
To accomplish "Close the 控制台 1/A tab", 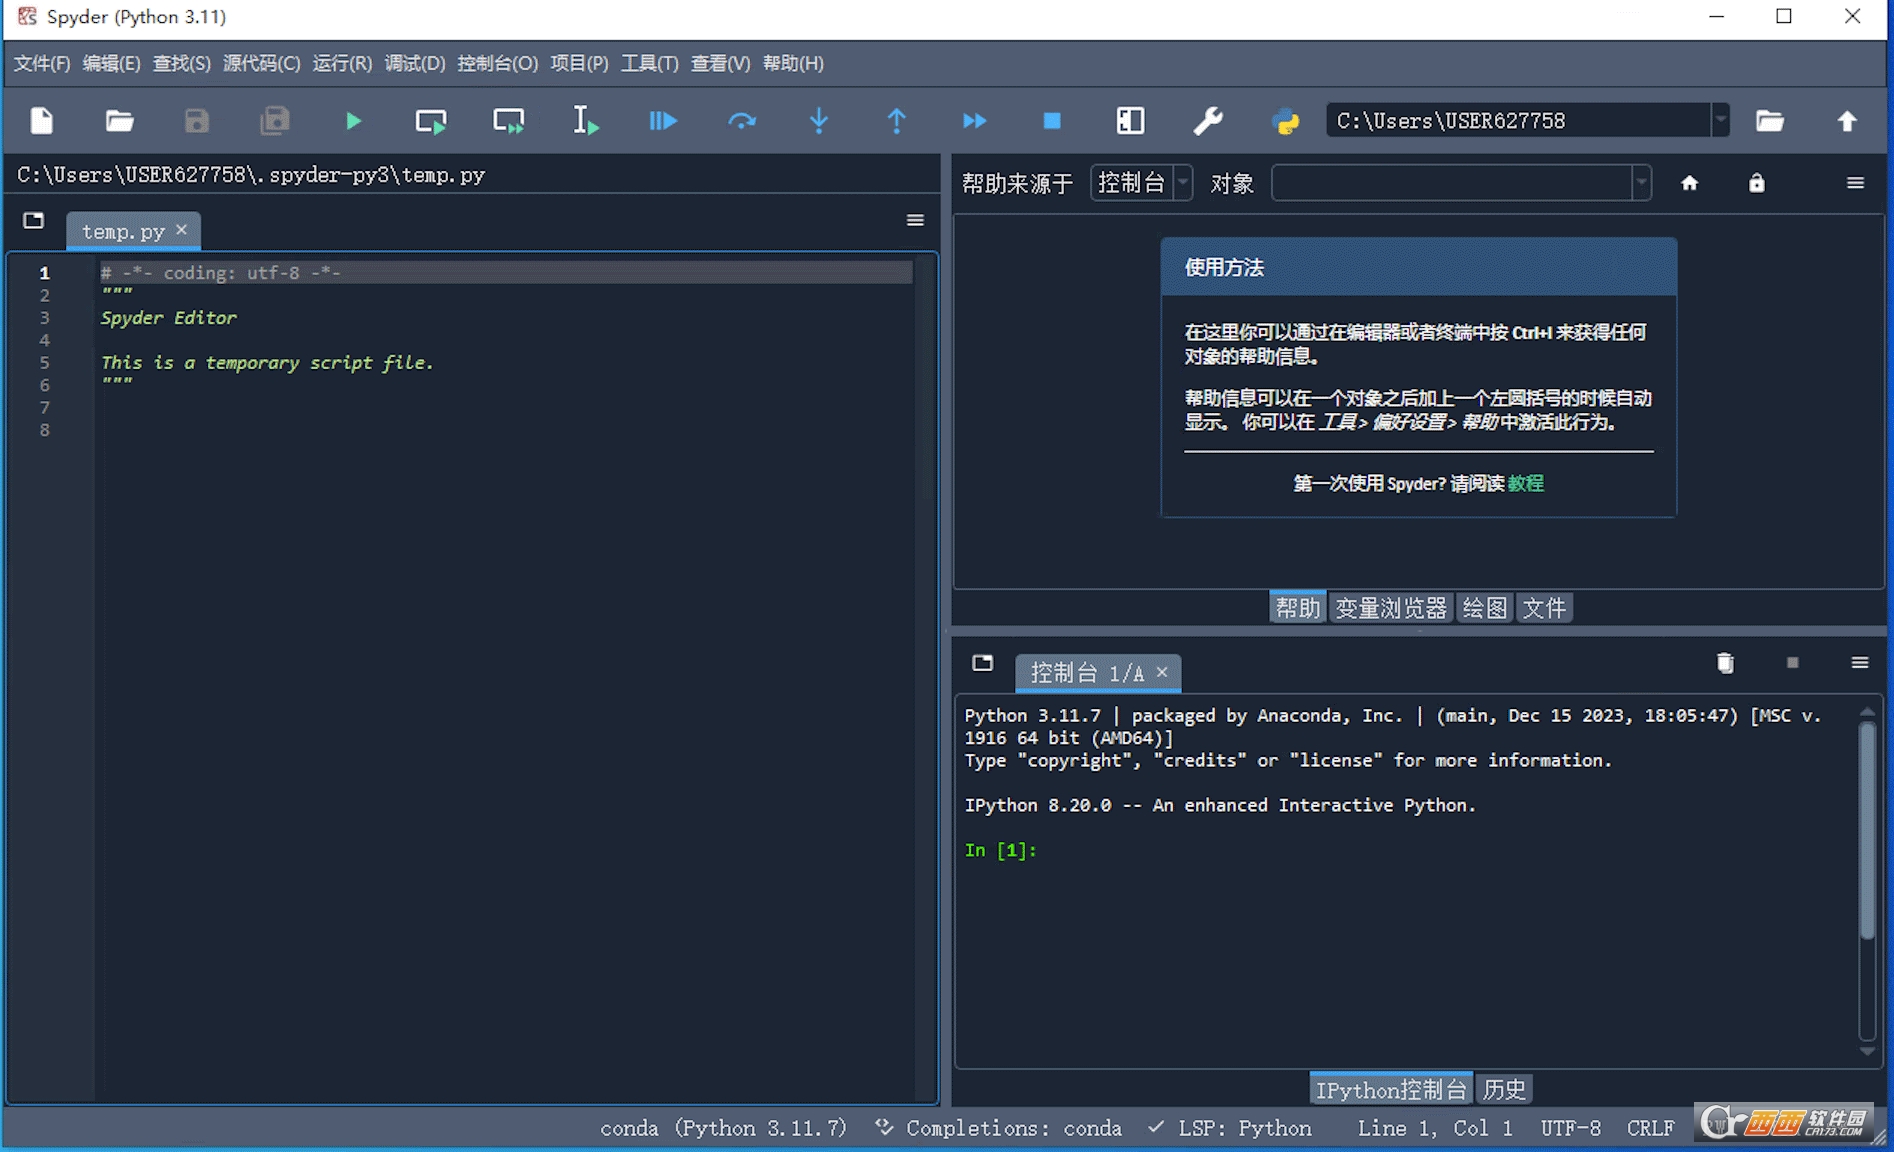I will (1162, 672).
